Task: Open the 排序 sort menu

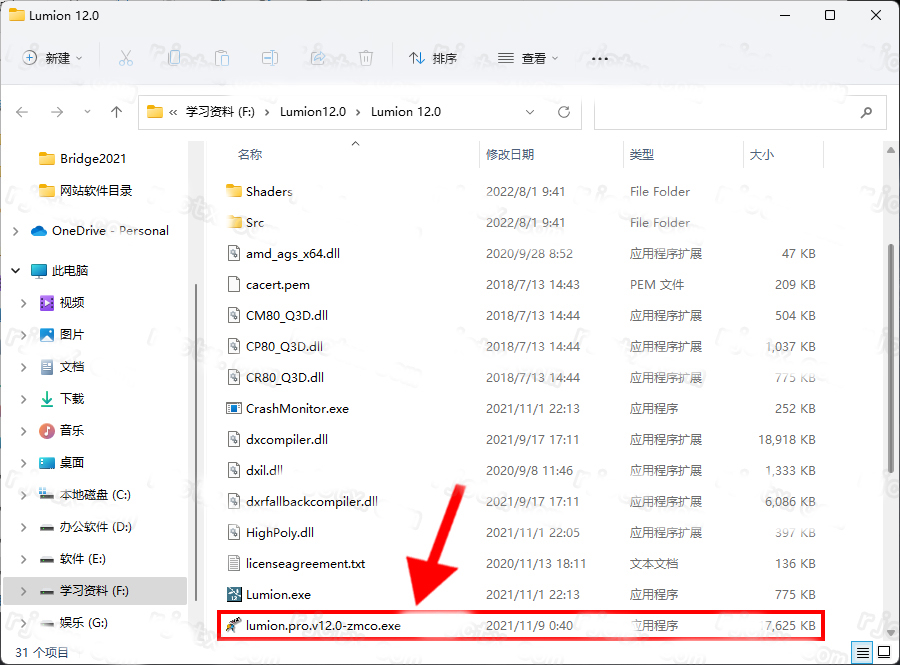Action: 433,58
